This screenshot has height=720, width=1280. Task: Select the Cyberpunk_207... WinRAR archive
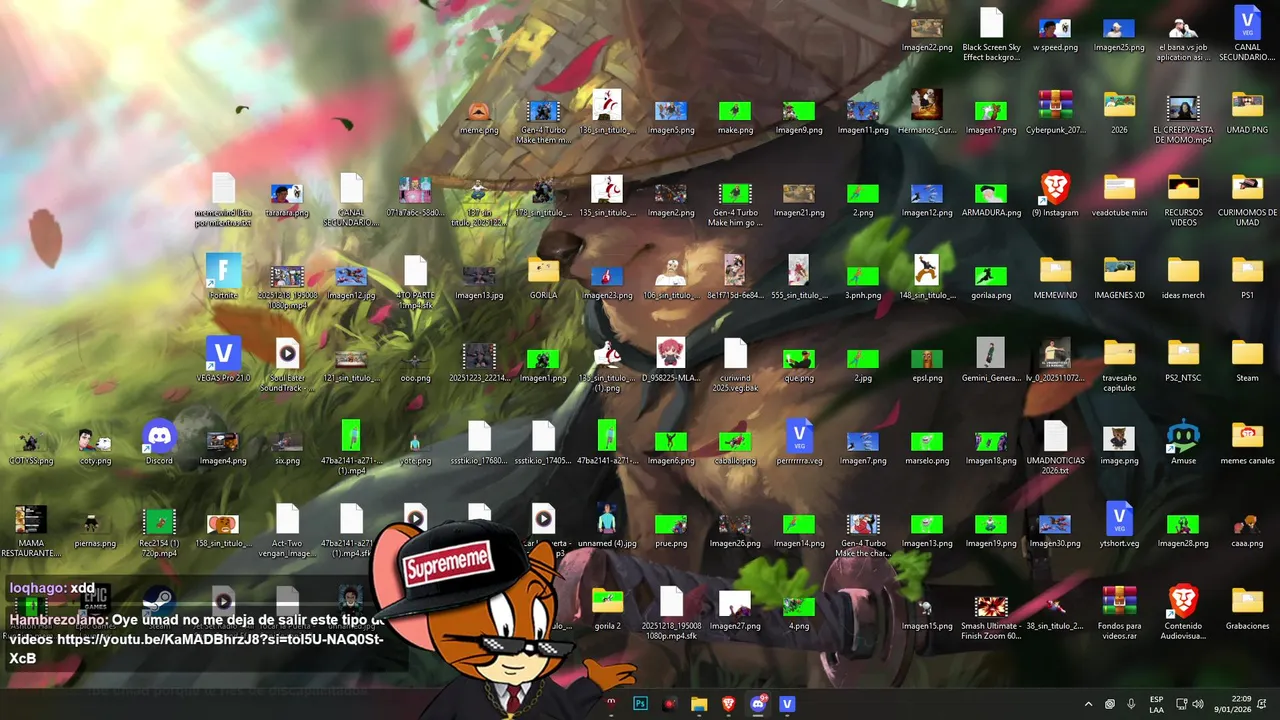click(x=1055, y=112)
